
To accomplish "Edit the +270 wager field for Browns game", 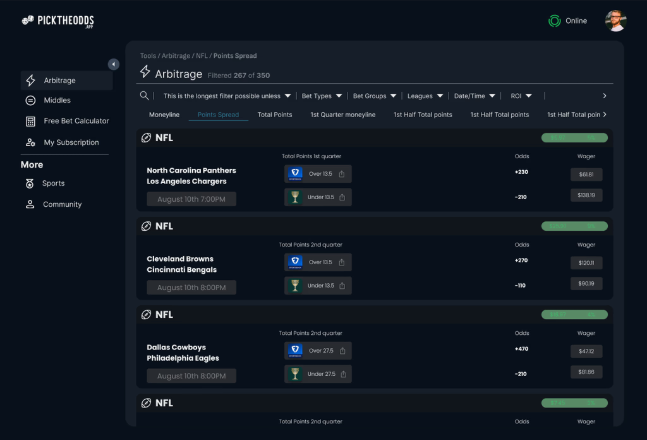I will pyautogui.click(x=586, y=263).
